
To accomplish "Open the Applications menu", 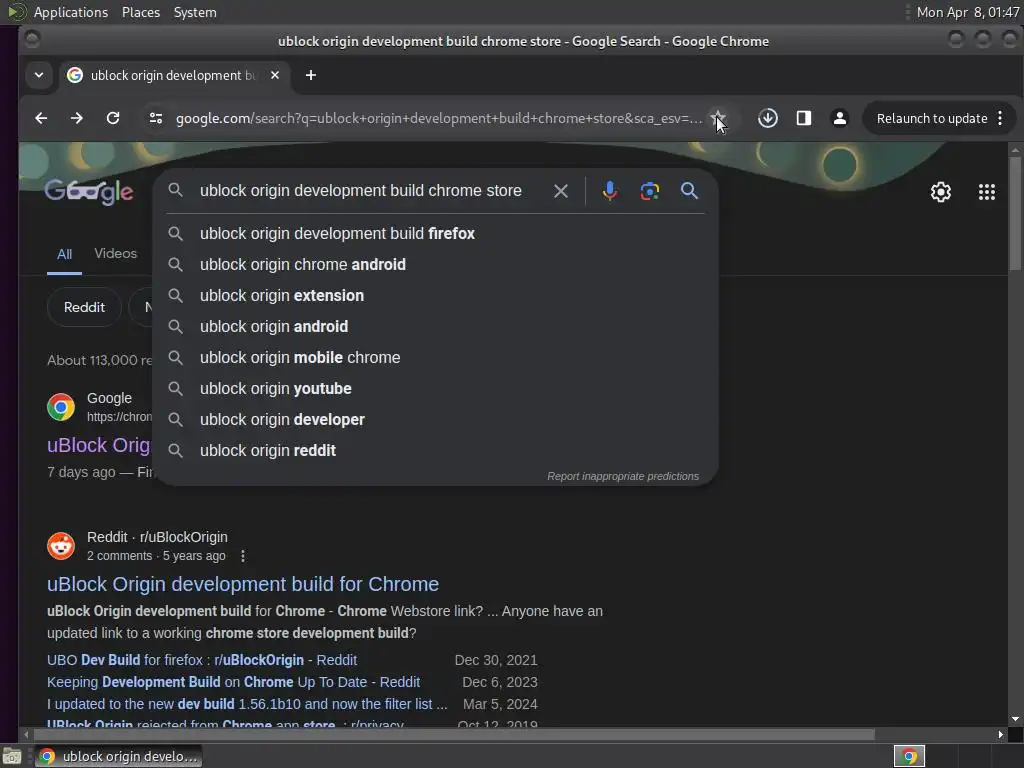I will [71, 12].
